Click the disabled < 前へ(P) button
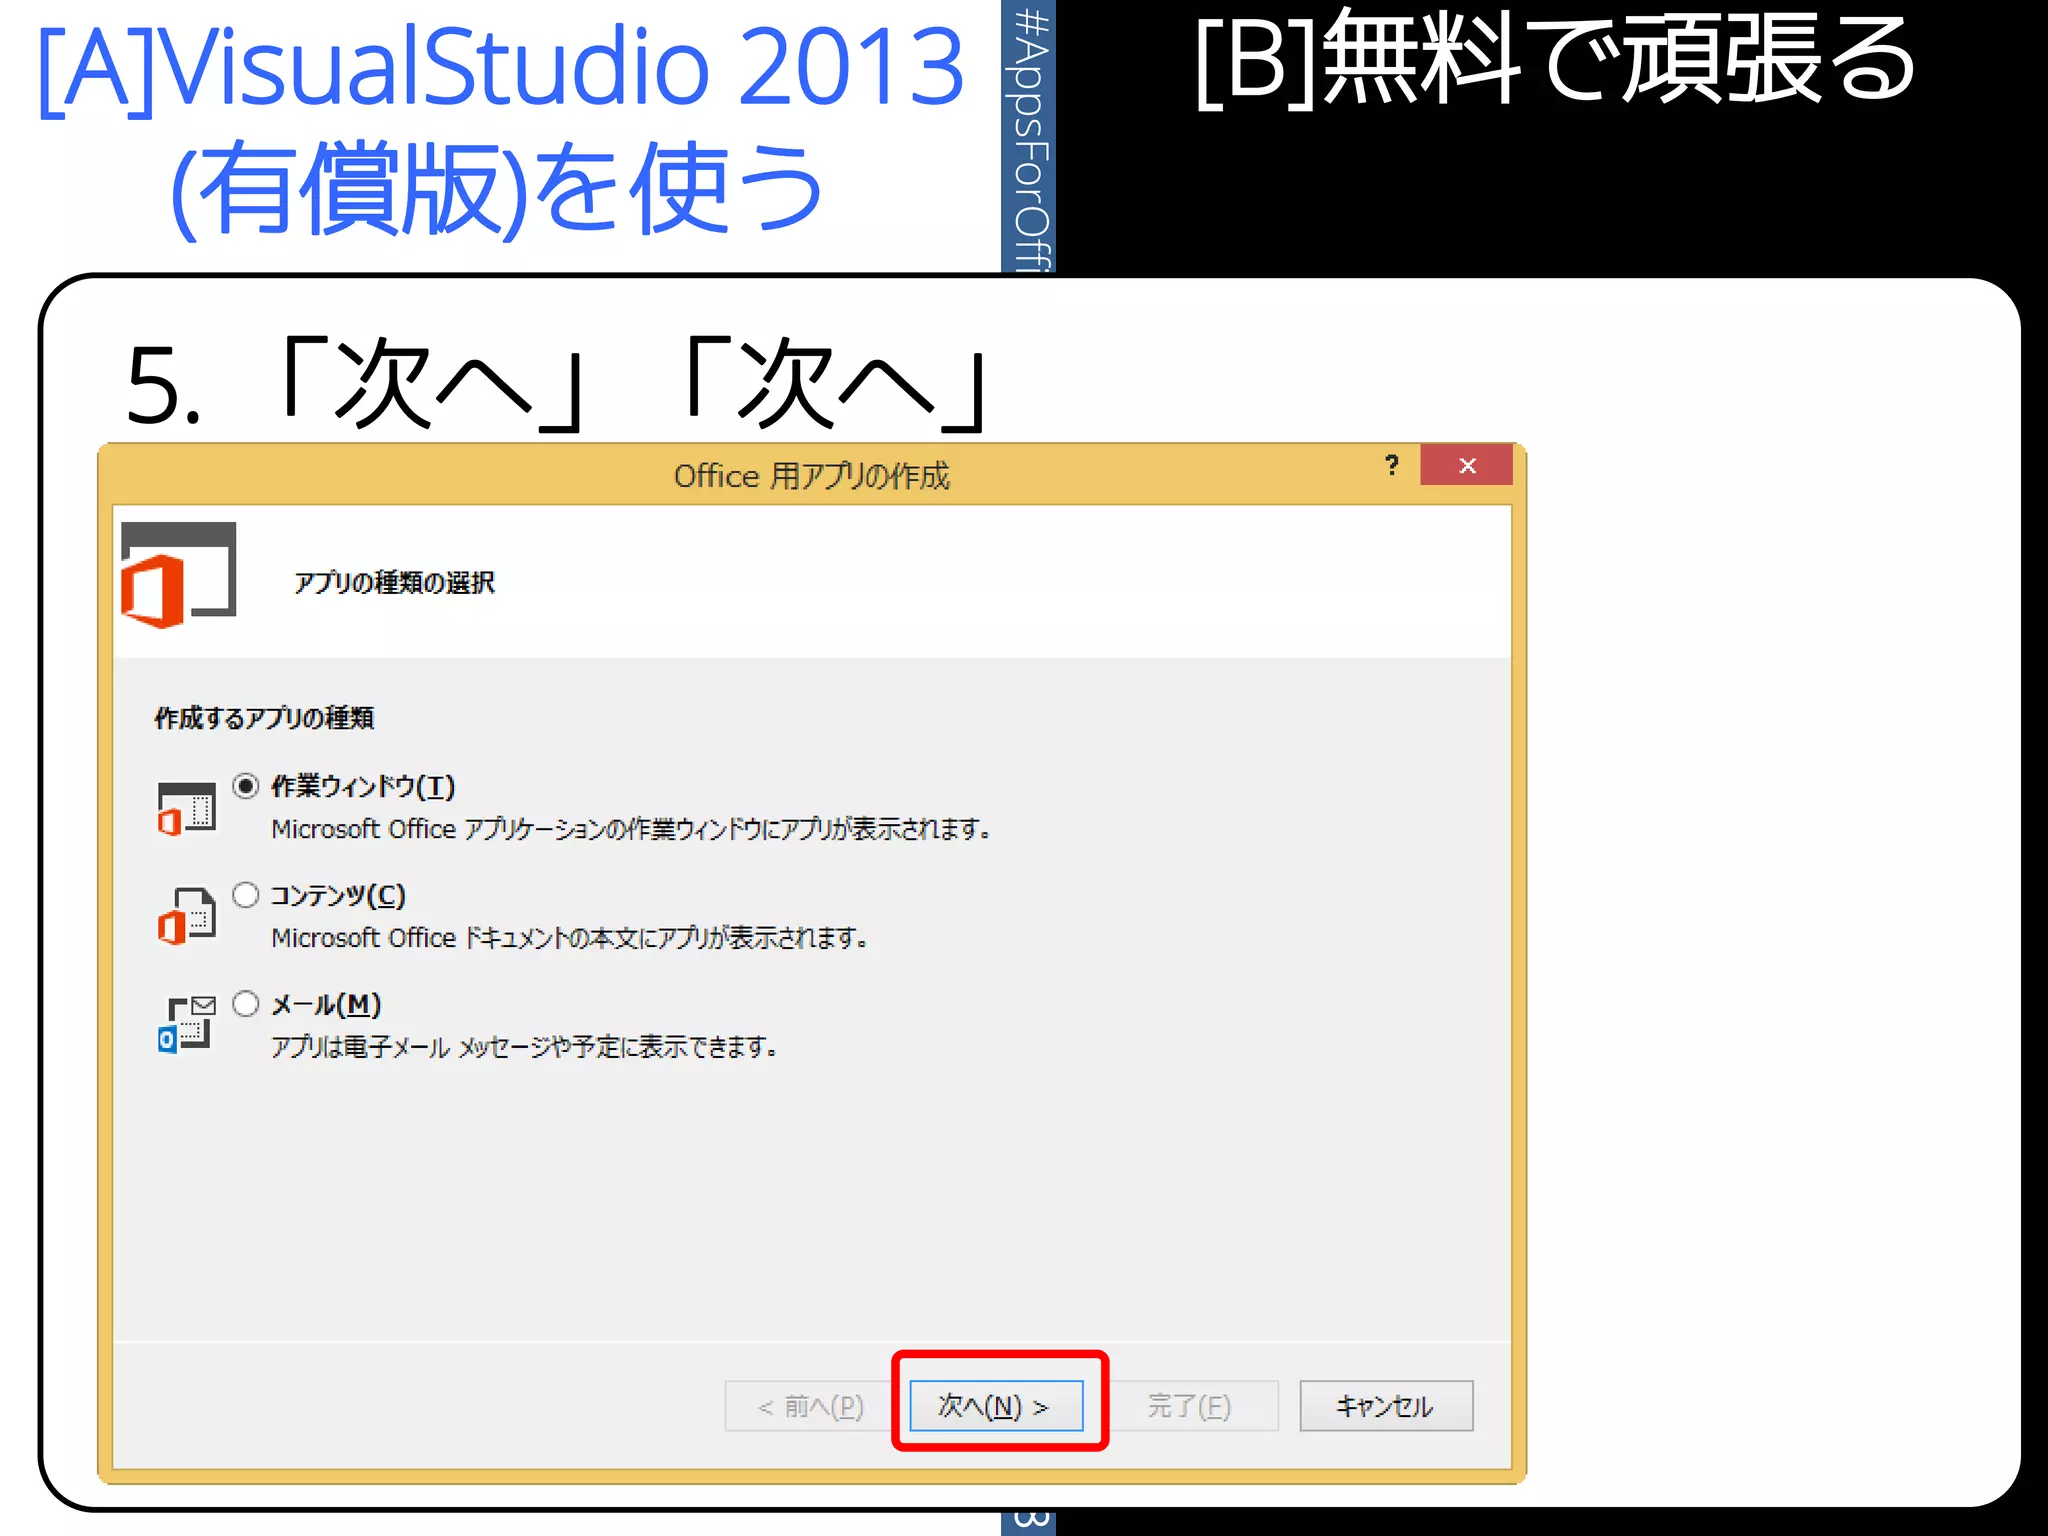This screenshot has width=2048, height=1536. (811, 1406)
